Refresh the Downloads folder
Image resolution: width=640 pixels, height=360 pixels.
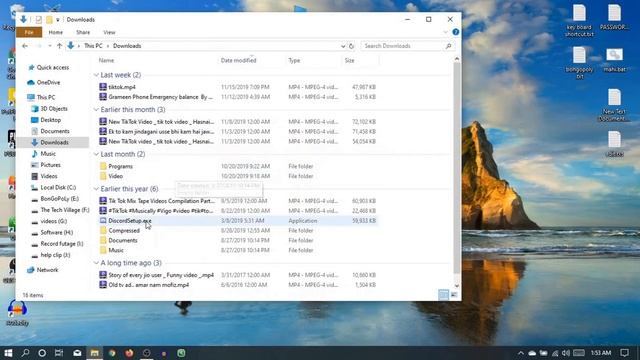coord(351,46)
